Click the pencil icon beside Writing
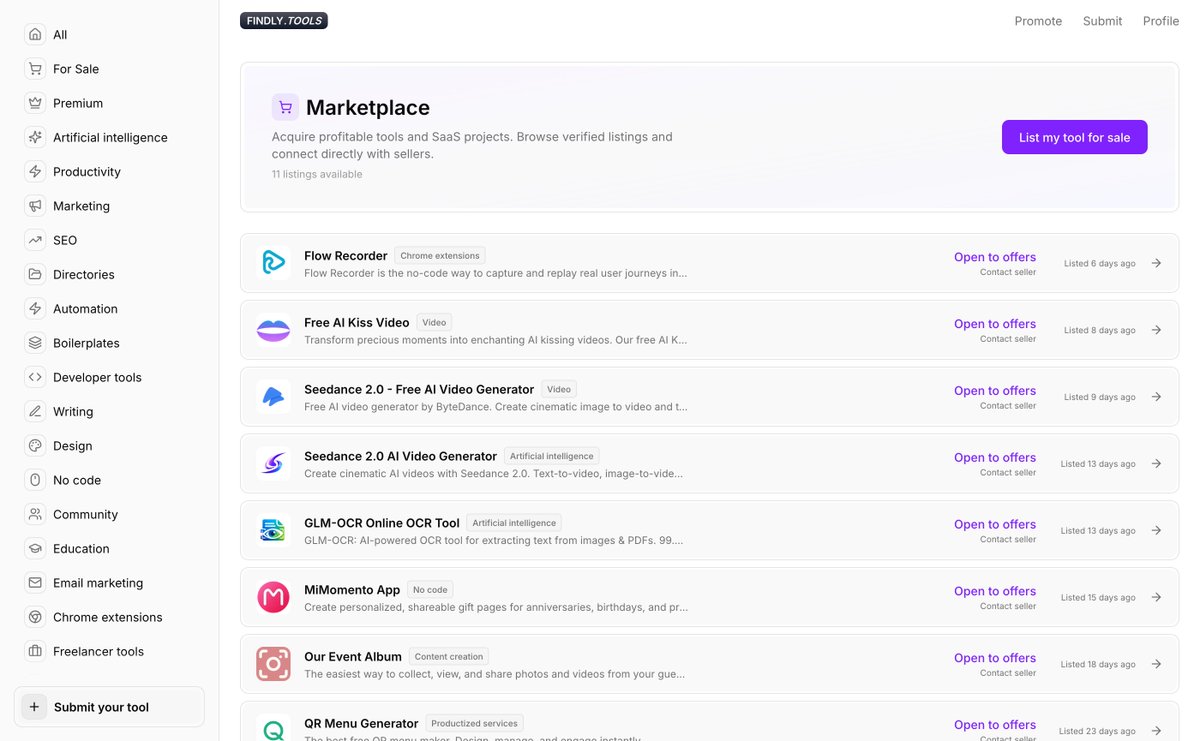 (x=35, y=411)
